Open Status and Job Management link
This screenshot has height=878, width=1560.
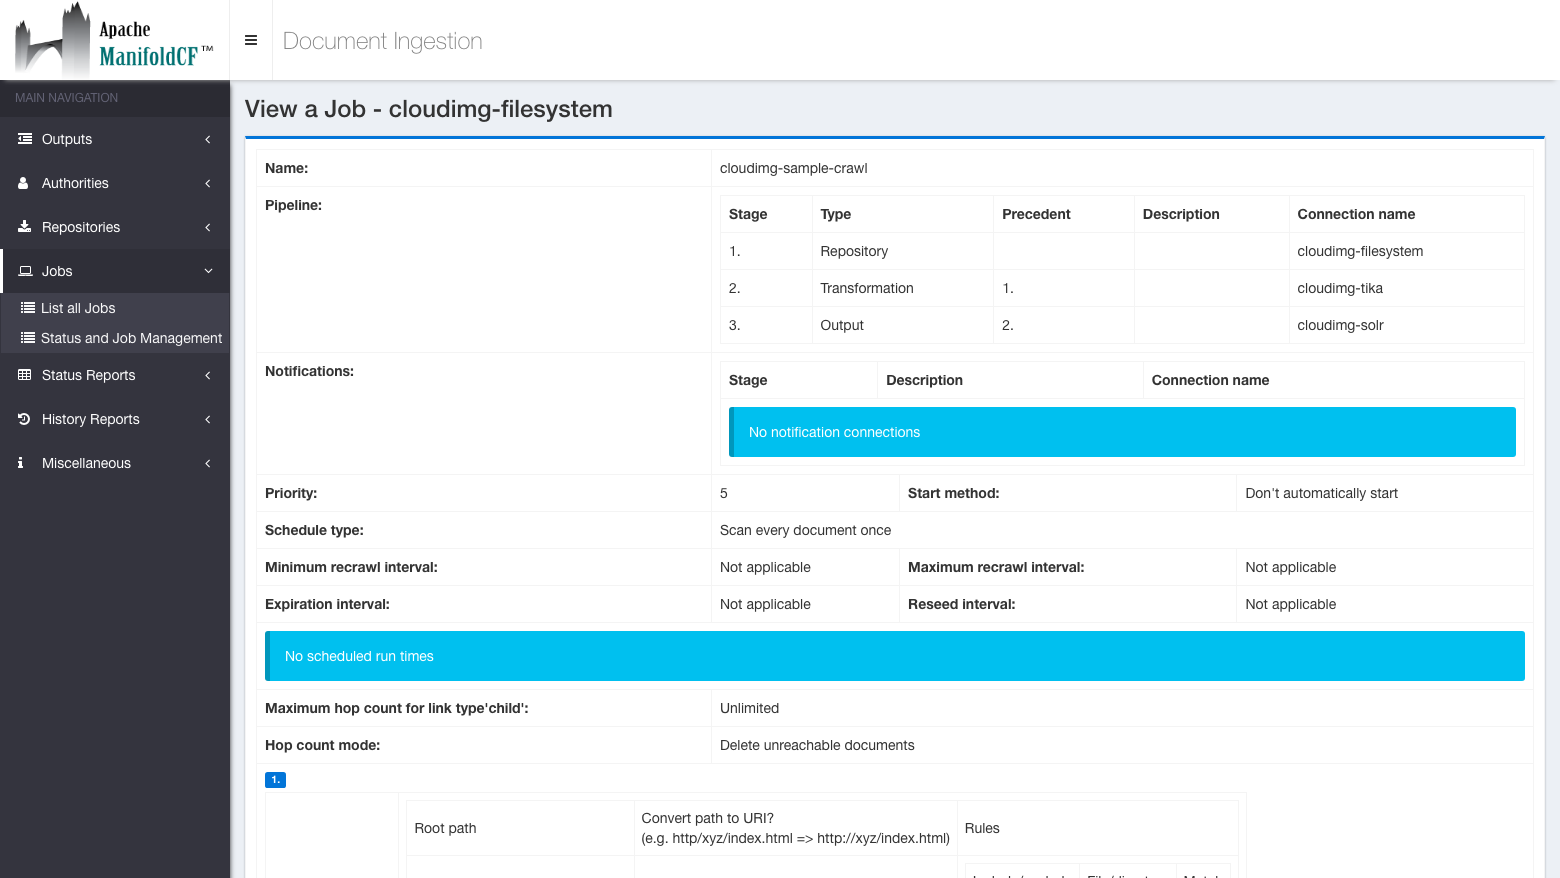[x=115, y=338]
